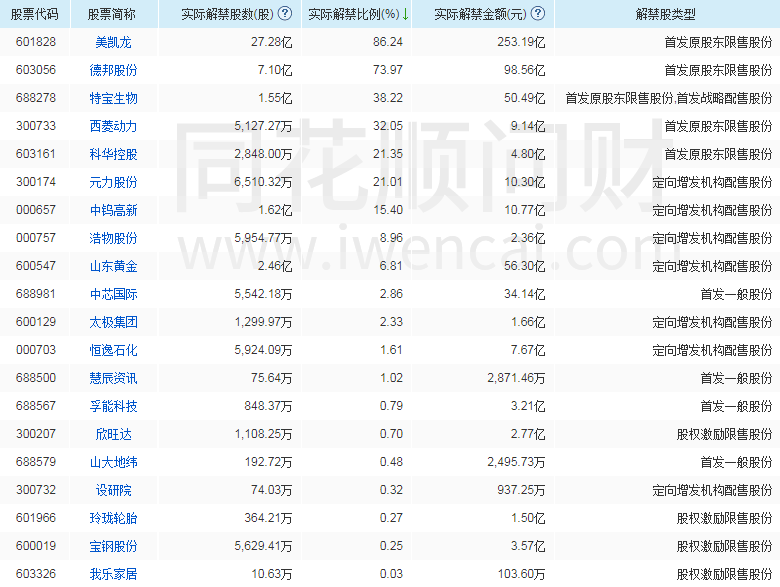Open stock link 恒逸石化
The image size is (780, 587).
[x=113, y=350]
